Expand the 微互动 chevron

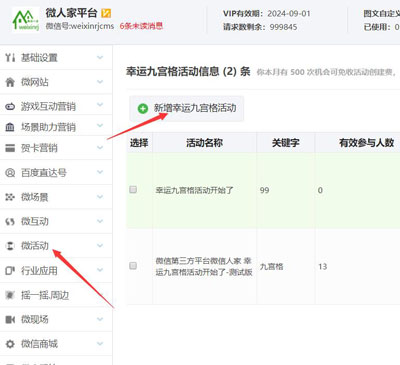(x=100, y=221)
